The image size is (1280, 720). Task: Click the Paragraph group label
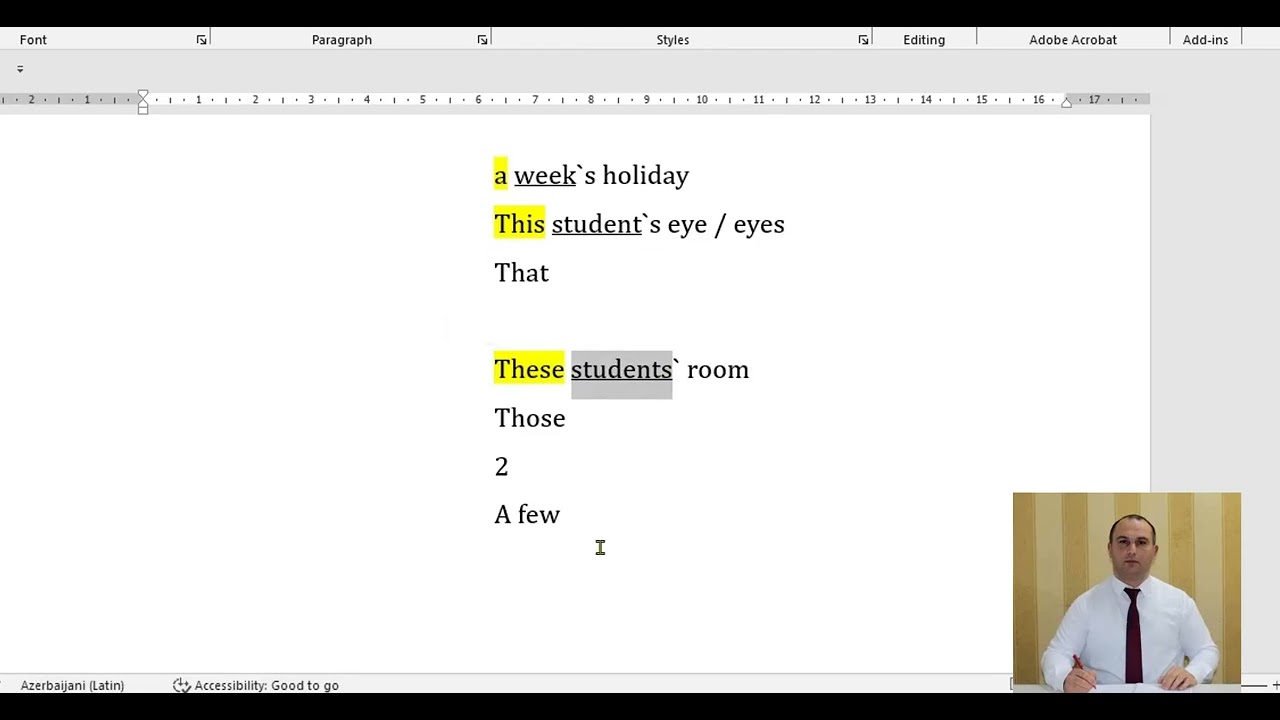342,40
